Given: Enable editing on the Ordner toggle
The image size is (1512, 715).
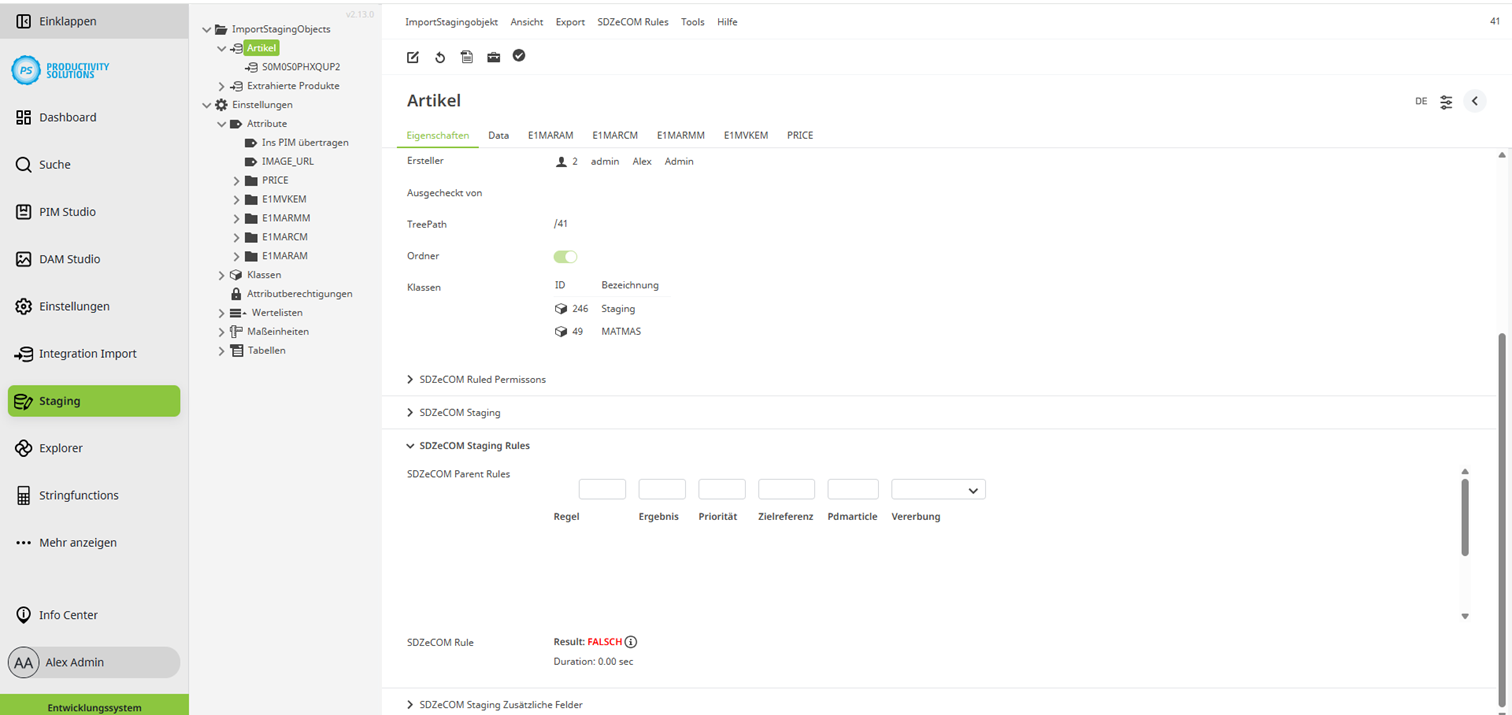Looking at the screenshot, I should (x=565, y=256).
